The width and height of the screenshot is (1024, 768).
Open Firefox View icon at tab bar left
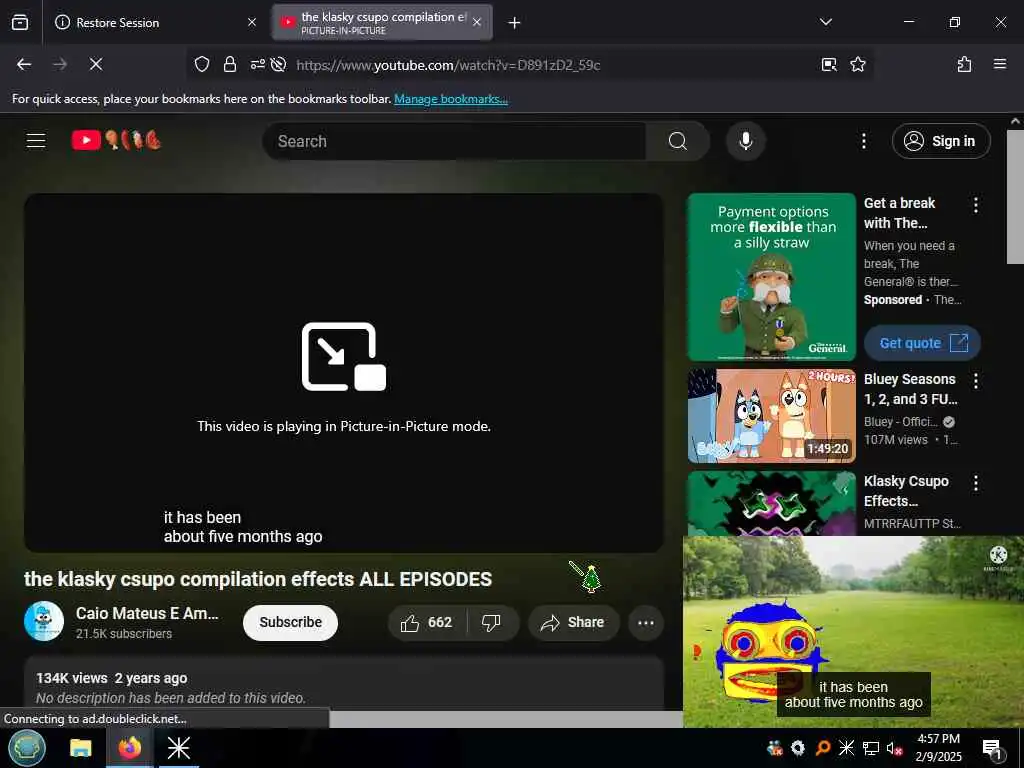pos(20,22)
